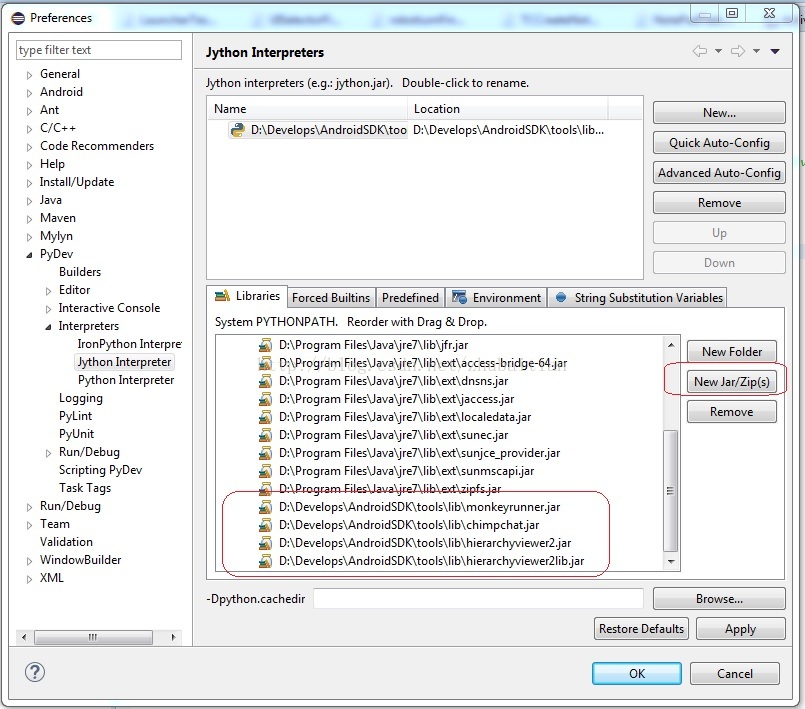Screen dimensions: 805x709
Task: Click the forward navigation arrow icon
Action: 738,51
